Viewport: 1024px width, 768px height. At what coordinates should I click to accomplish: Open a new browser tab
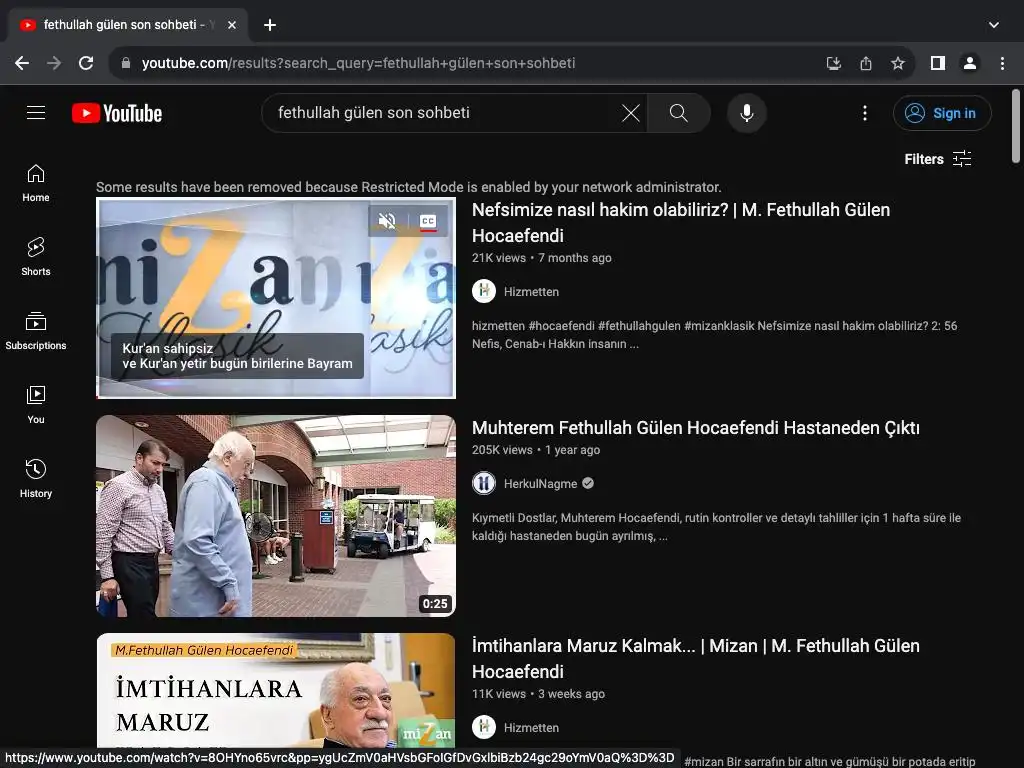[270, 25]
